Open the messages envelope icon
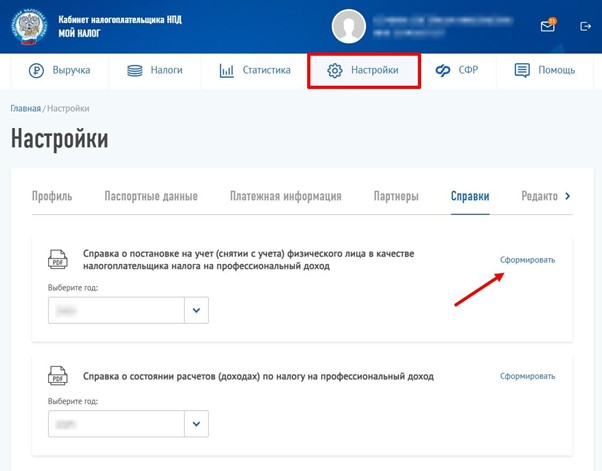602x471 pixels. coord(547,27)
